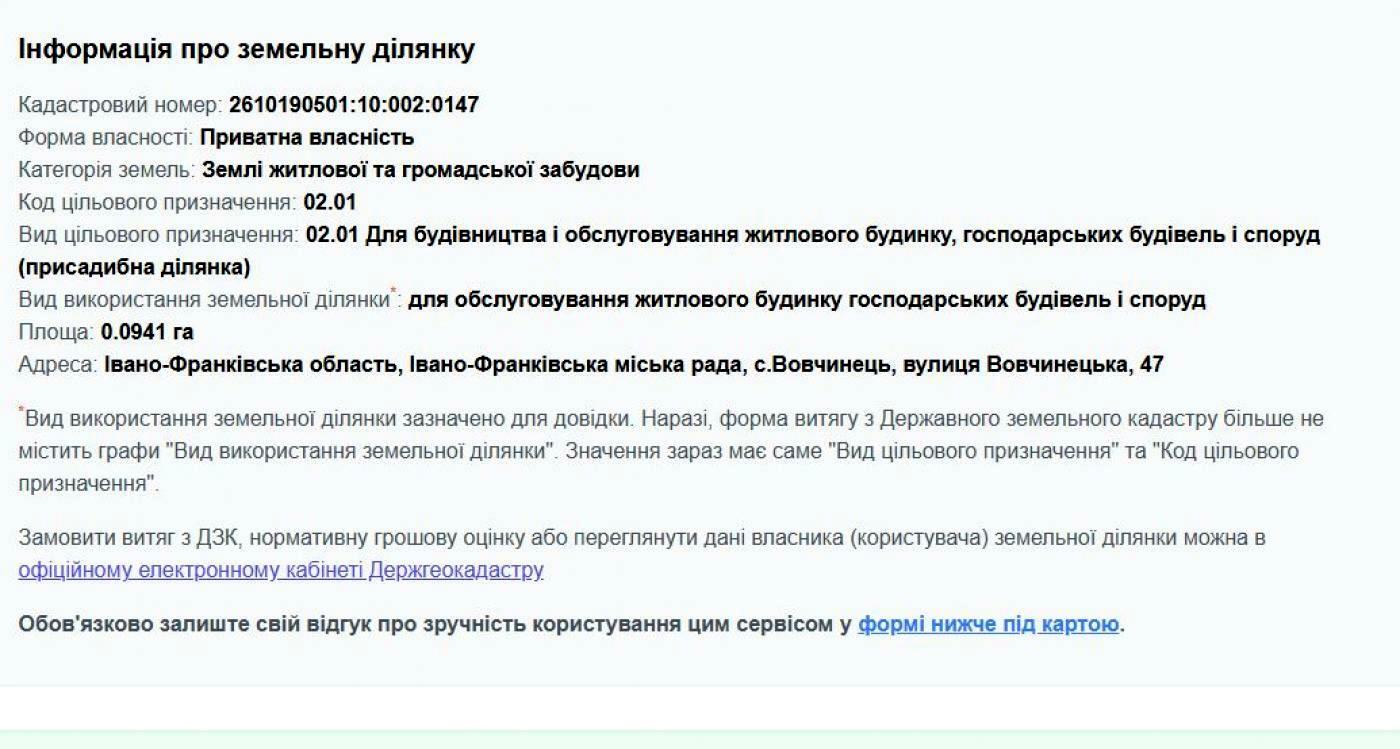Viewport: 1400px width, 749px height.
Task: Click the red asterisk after 'Вид використання земельної ділянки'
Action: [x=393, y=293]
